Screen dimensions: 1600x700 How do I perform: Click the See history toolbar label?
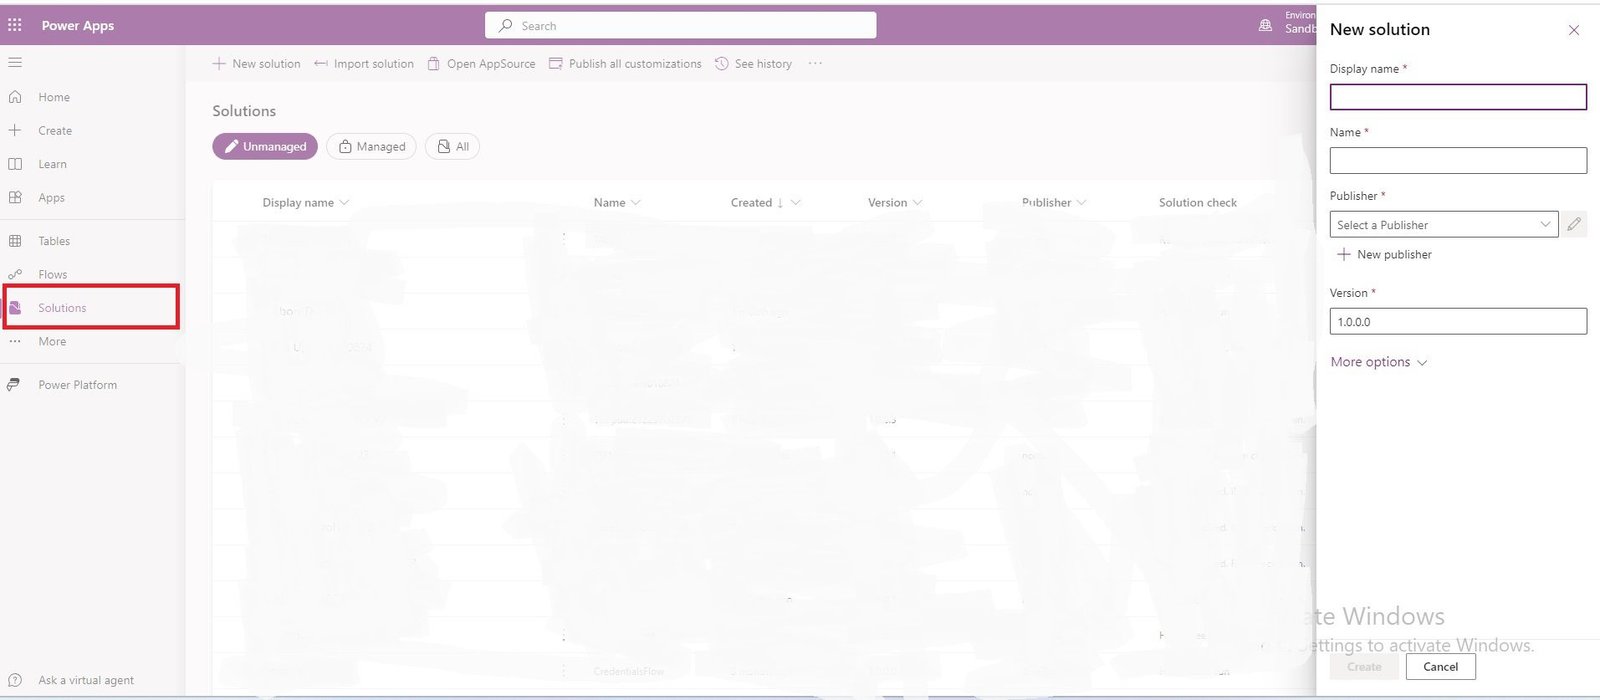[x=763, y=63]
